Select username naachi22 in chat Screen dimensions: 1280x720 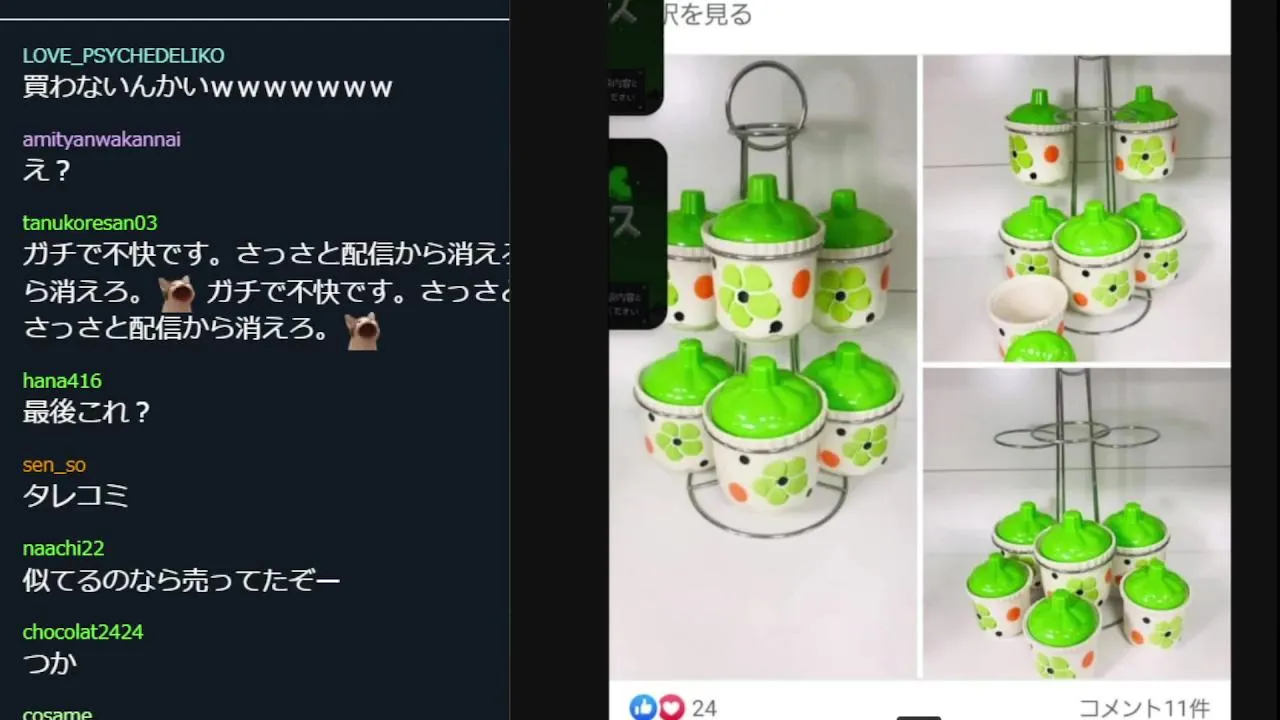64,548
